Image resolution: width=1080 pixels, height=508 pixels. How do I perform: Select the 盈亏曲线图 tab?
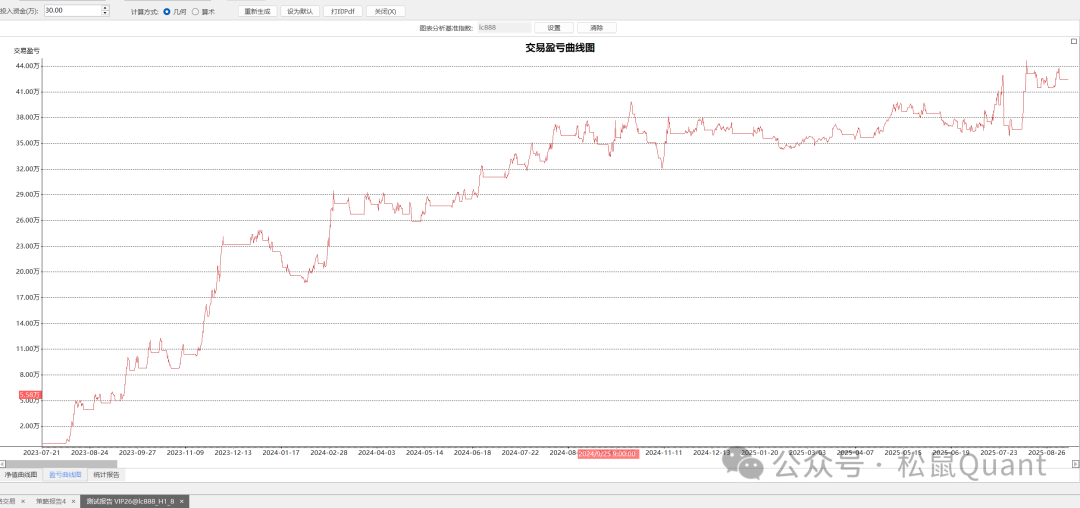coord(66,475)
